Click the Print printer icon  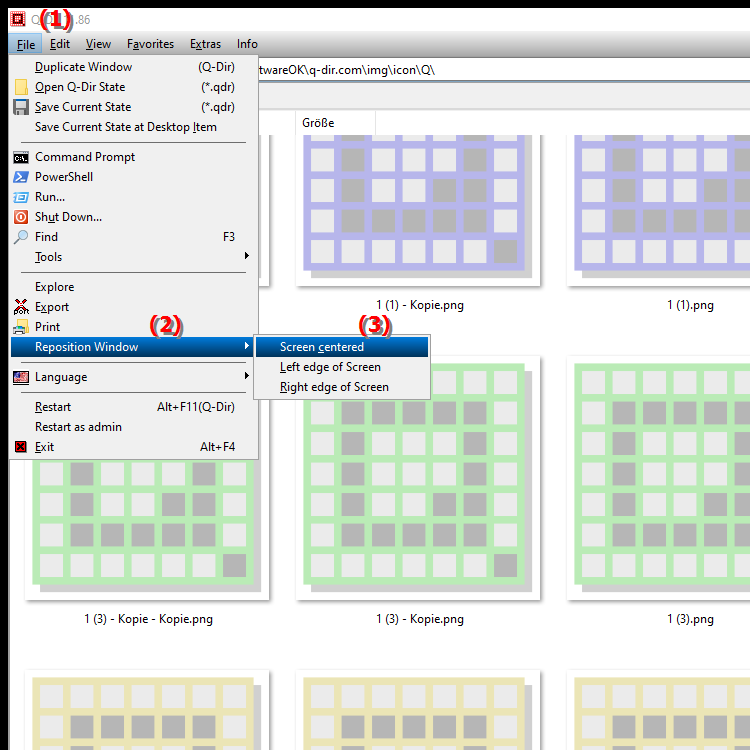click(21, 327)
